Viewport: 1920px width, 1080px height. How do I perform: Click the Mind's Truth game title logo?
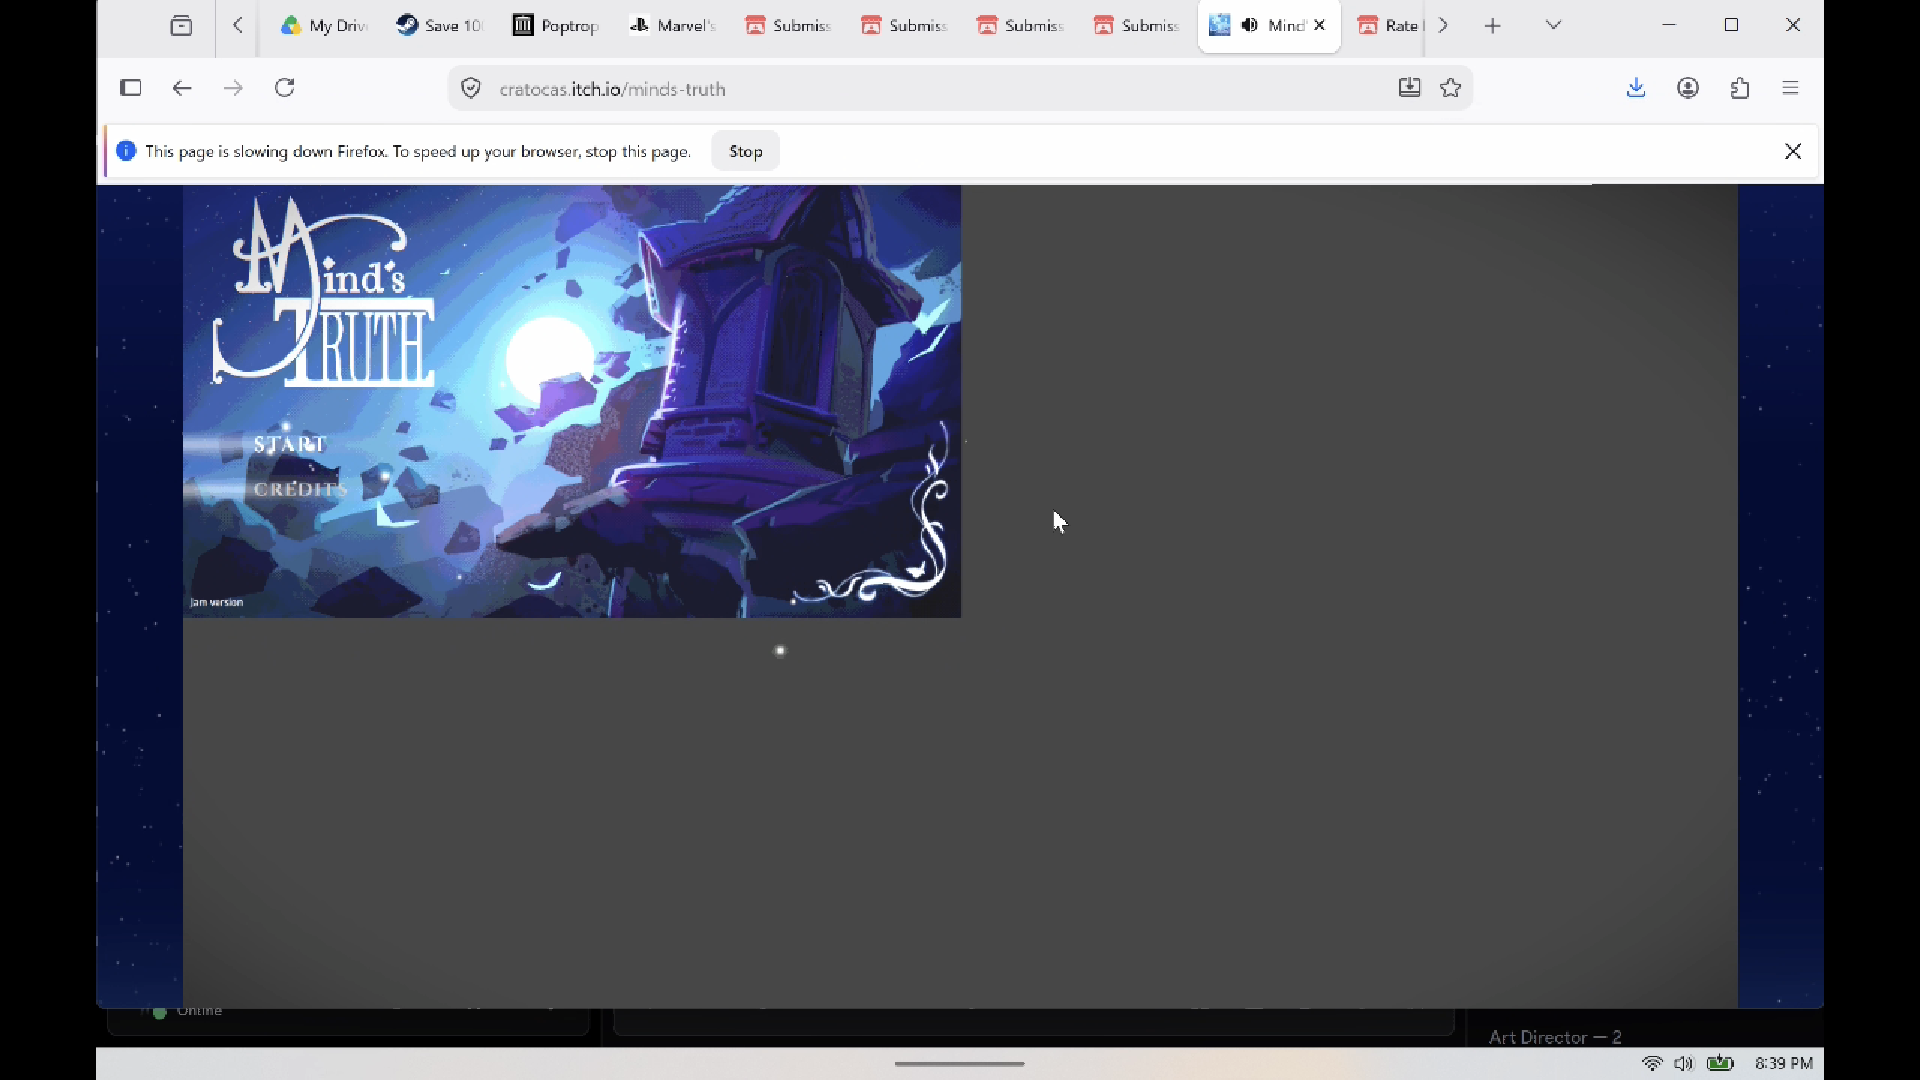coord(324,291)
